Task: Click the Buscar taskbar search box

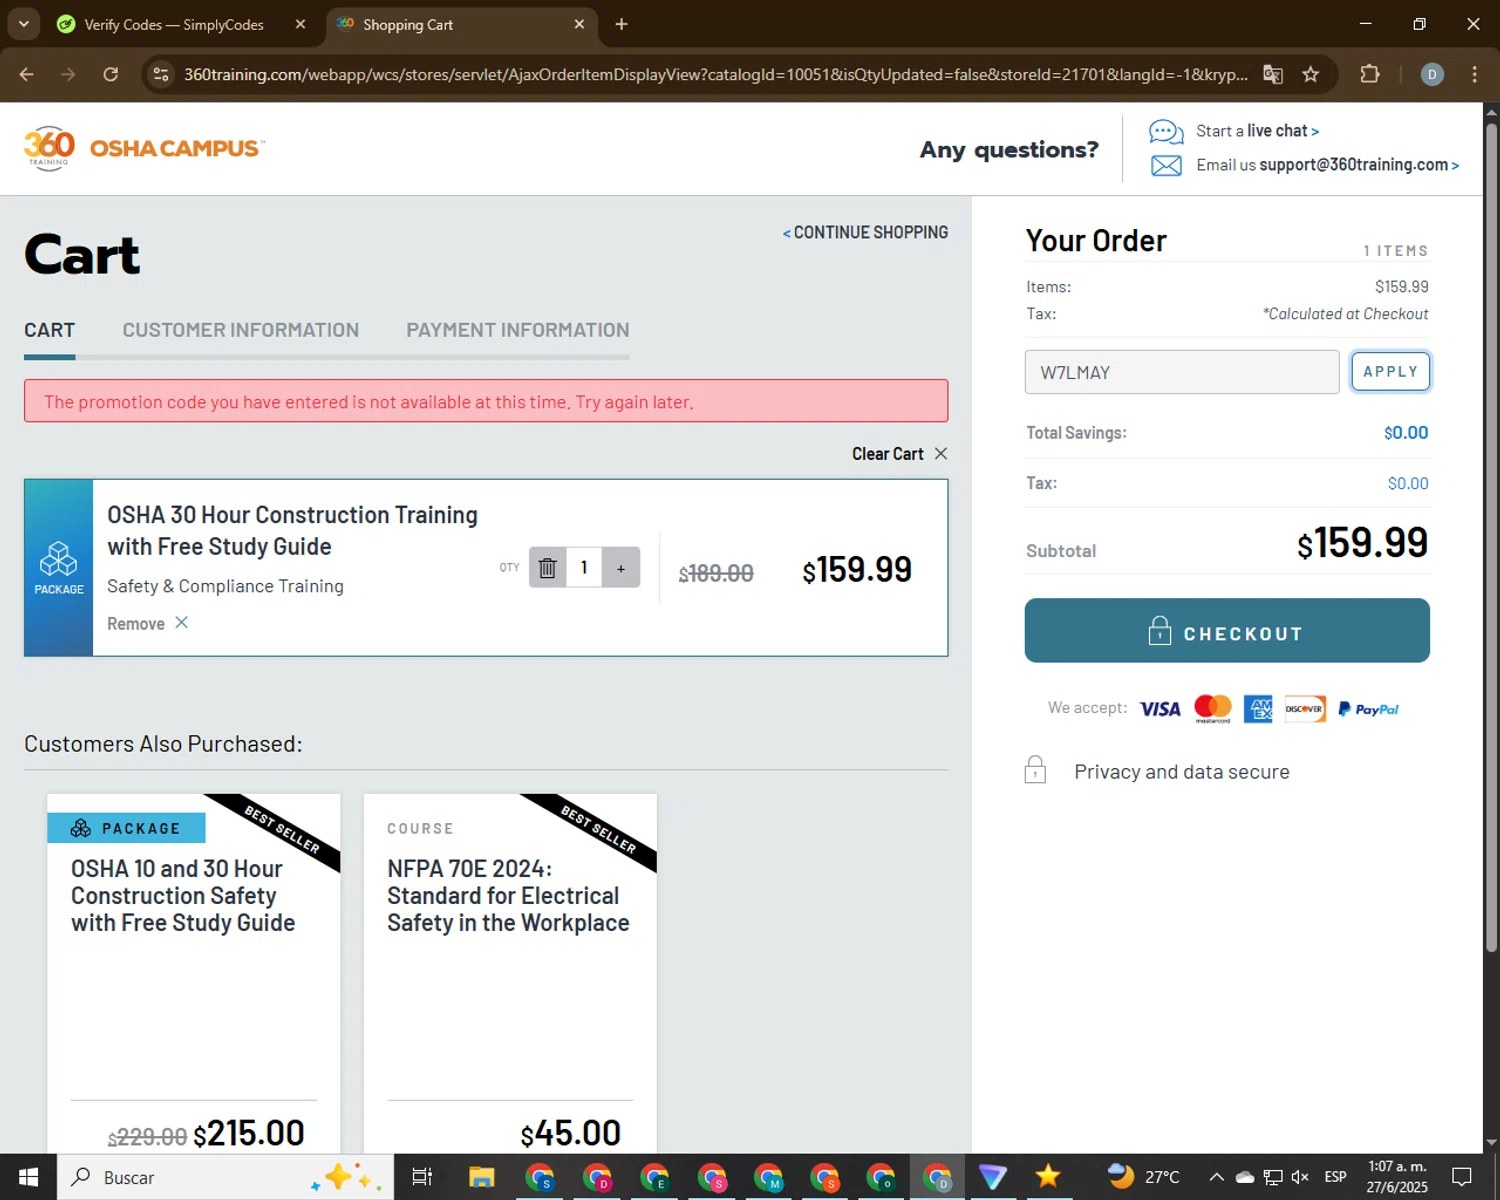Action: click(225, 1177)
